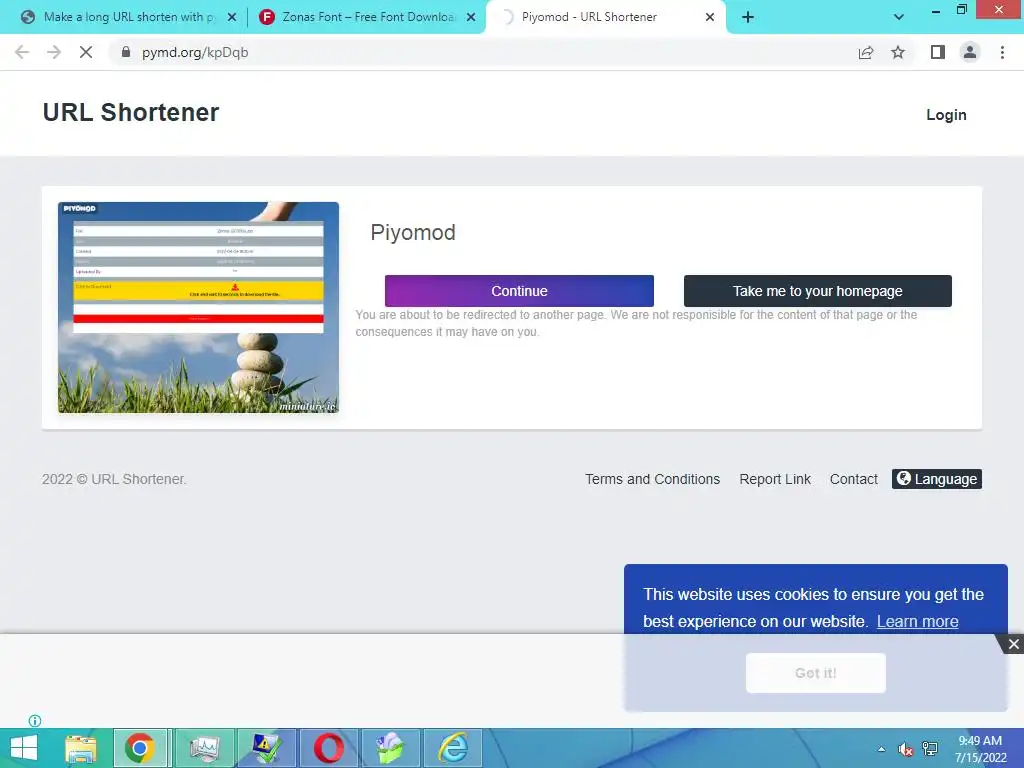
Task: Restore down the Chrome window
Action: [961, 10]
